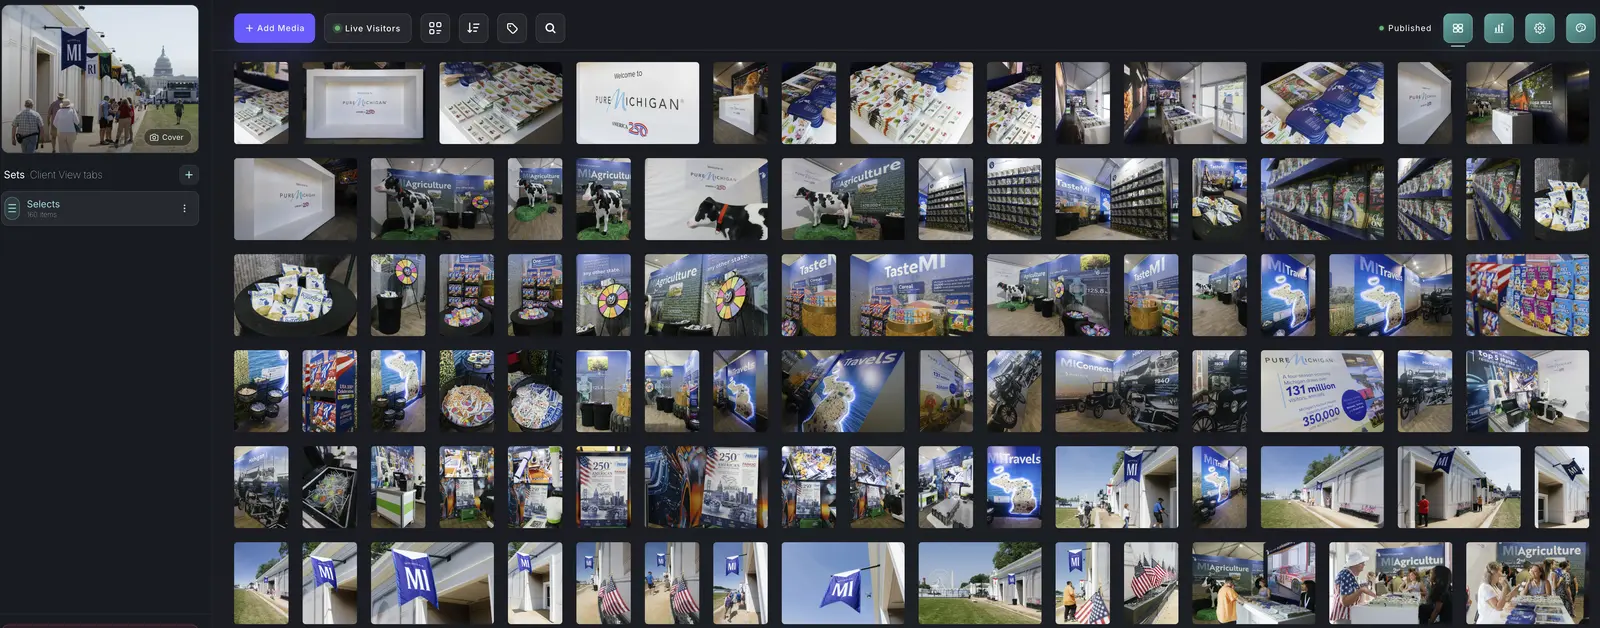The image size is (1600, 628).
Task: Toggle the Live Visitors indicator
Action: pyautogui.click(x=367, y=28)
